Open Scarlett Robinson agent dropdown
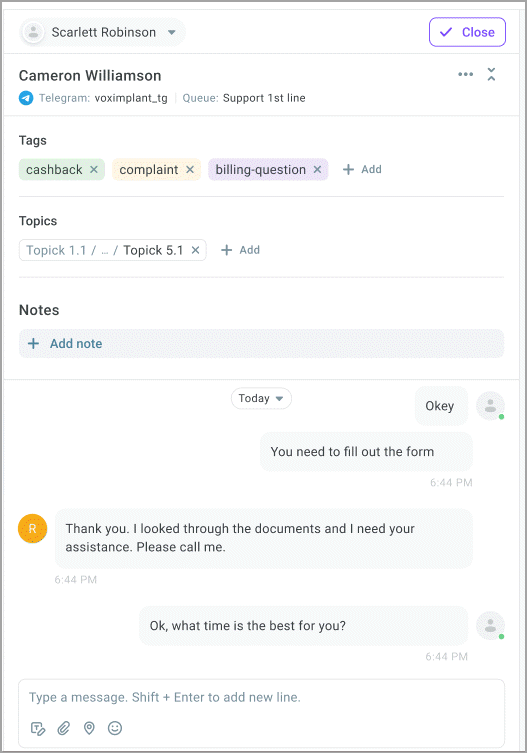 102,33
